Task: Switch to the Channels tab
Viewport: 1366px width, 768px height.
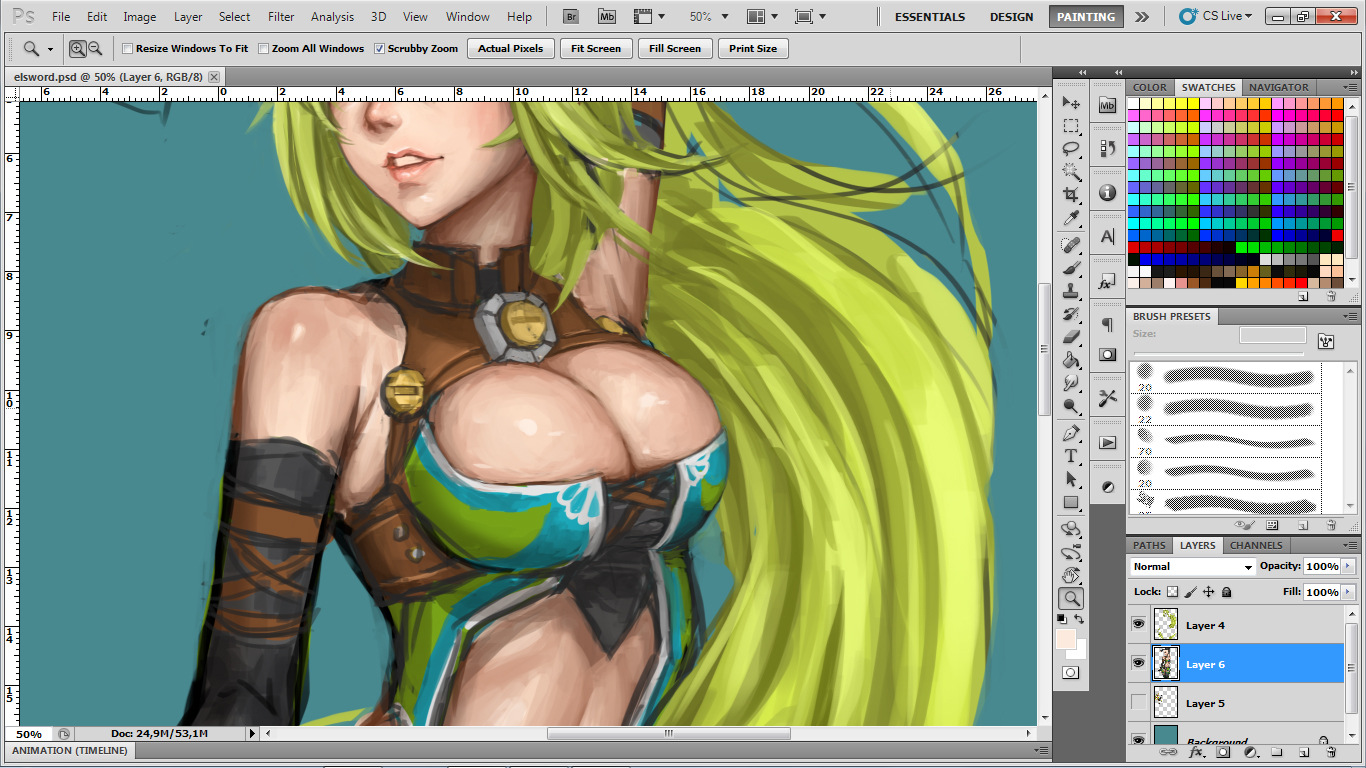Action: tap(1256, 546)
